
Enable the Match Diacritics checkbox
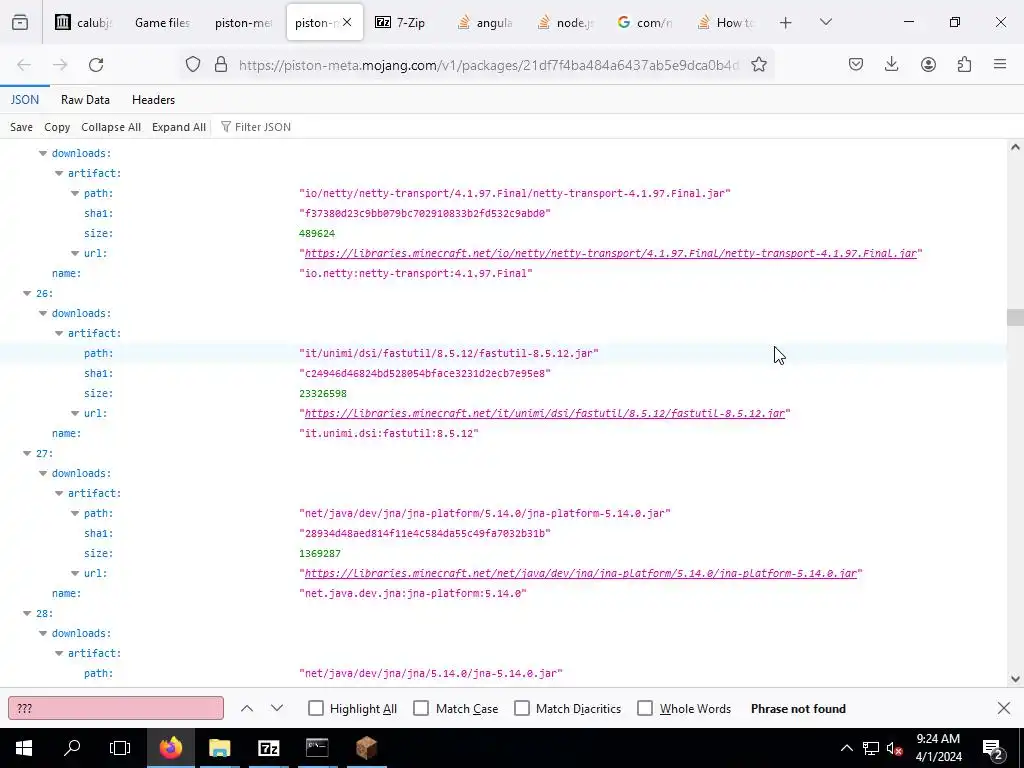pyautogui.click(x=522, y=709)
